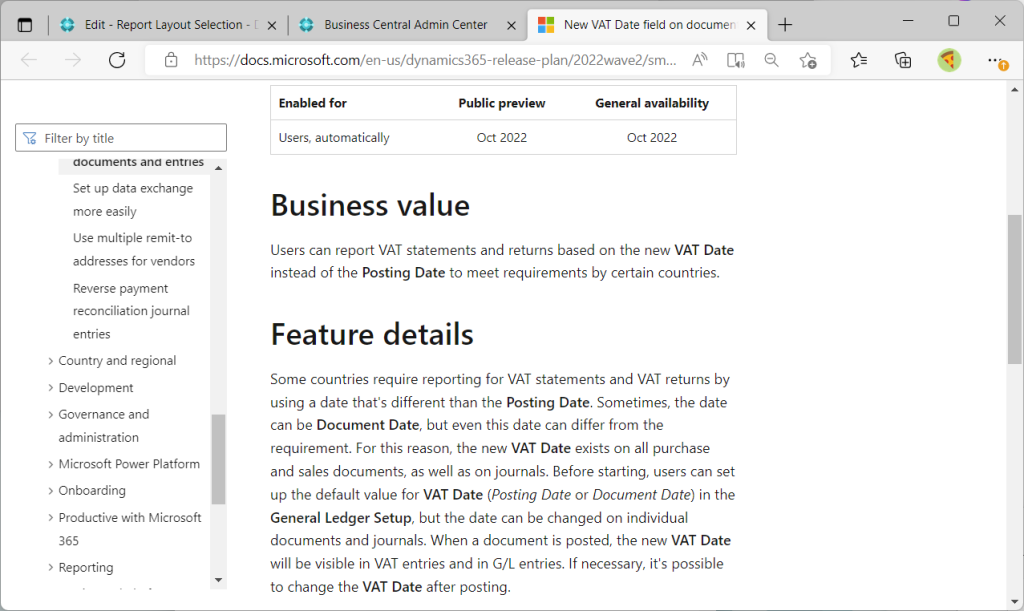Click the 'Users, automatically' table cell
1024x611 pixels.
(x=334, y=138)
